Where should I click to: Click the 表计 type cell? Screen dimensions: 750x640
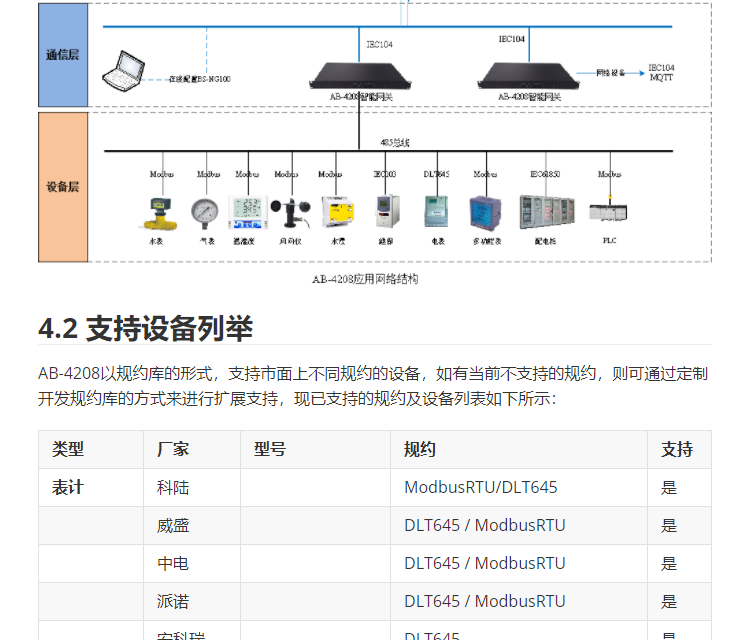pyautogui.click(x=91, y=487)
